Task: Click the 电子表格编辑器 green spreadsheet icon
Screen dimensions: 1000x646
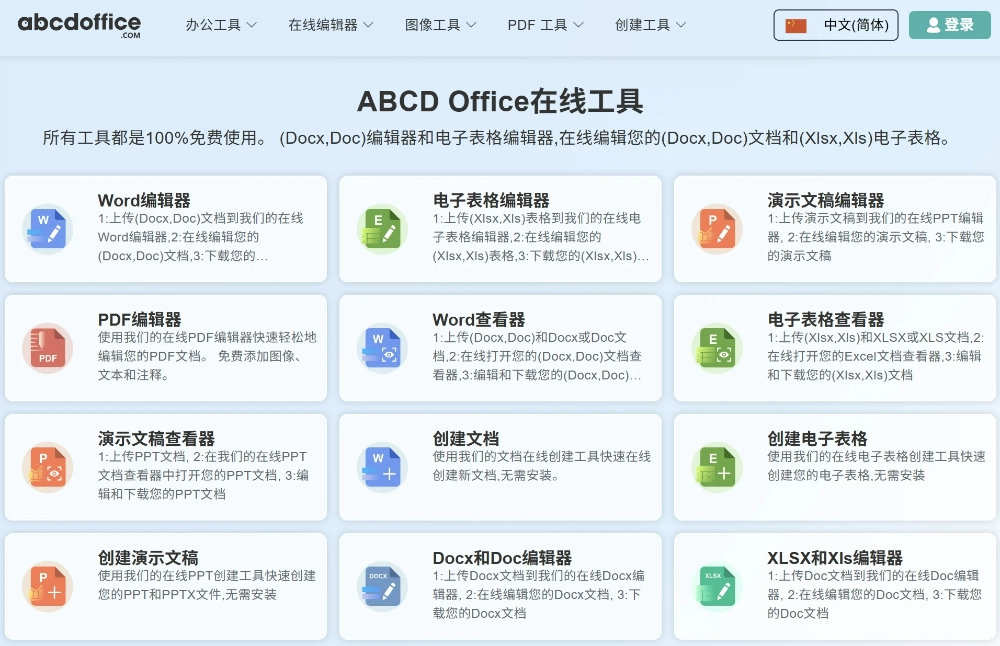Action: click(x=380, y=229)
